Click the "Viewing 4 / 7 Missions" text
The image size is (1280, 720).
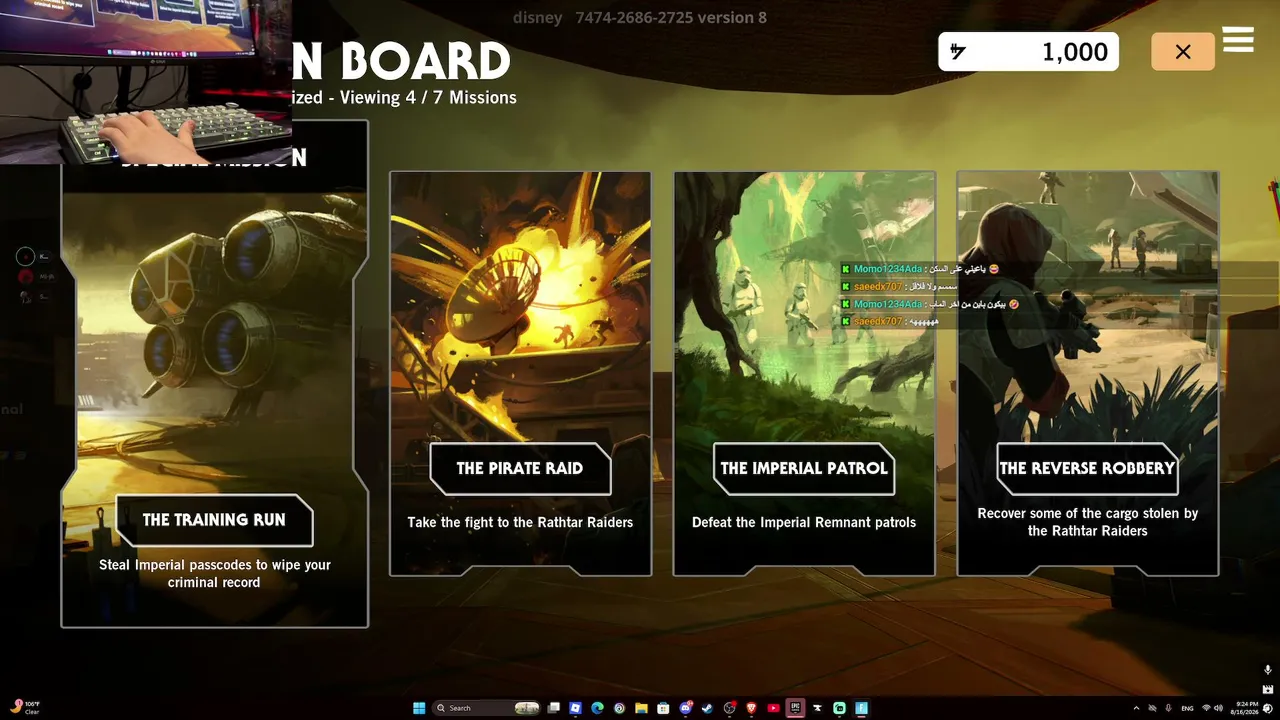click(x=428, y=98)
